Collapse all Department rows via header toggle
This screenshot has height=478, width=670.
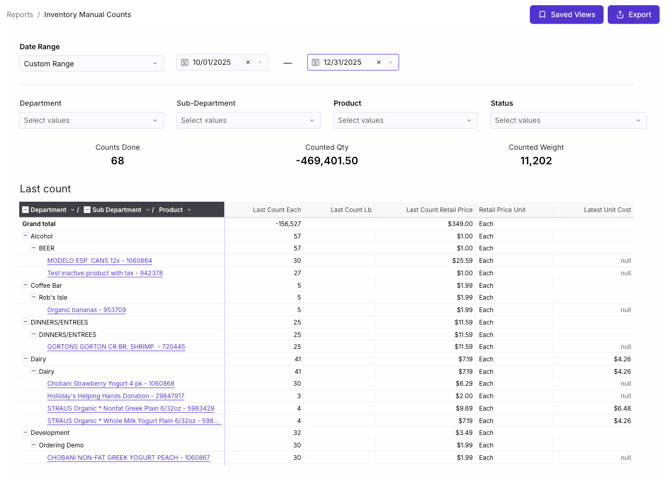(26, 210)
